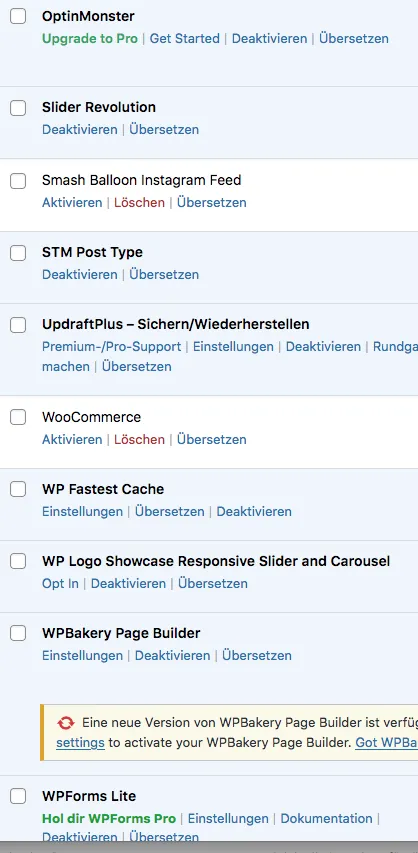Deactivate the Slider Revolution plugin

[x=79, y=129]
